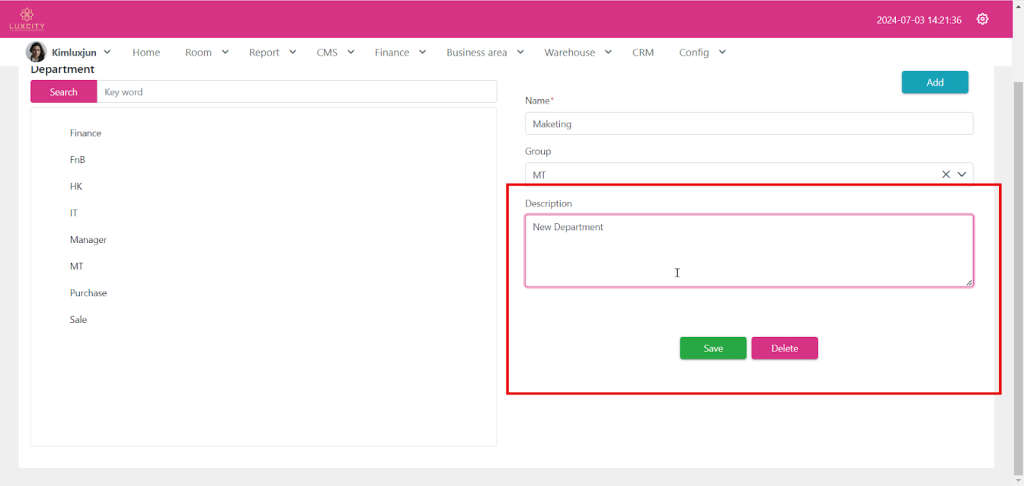Viewport: 1024px width, 486px height.
Task: Go to the Home menu item
Action: [x=146, y=52]
